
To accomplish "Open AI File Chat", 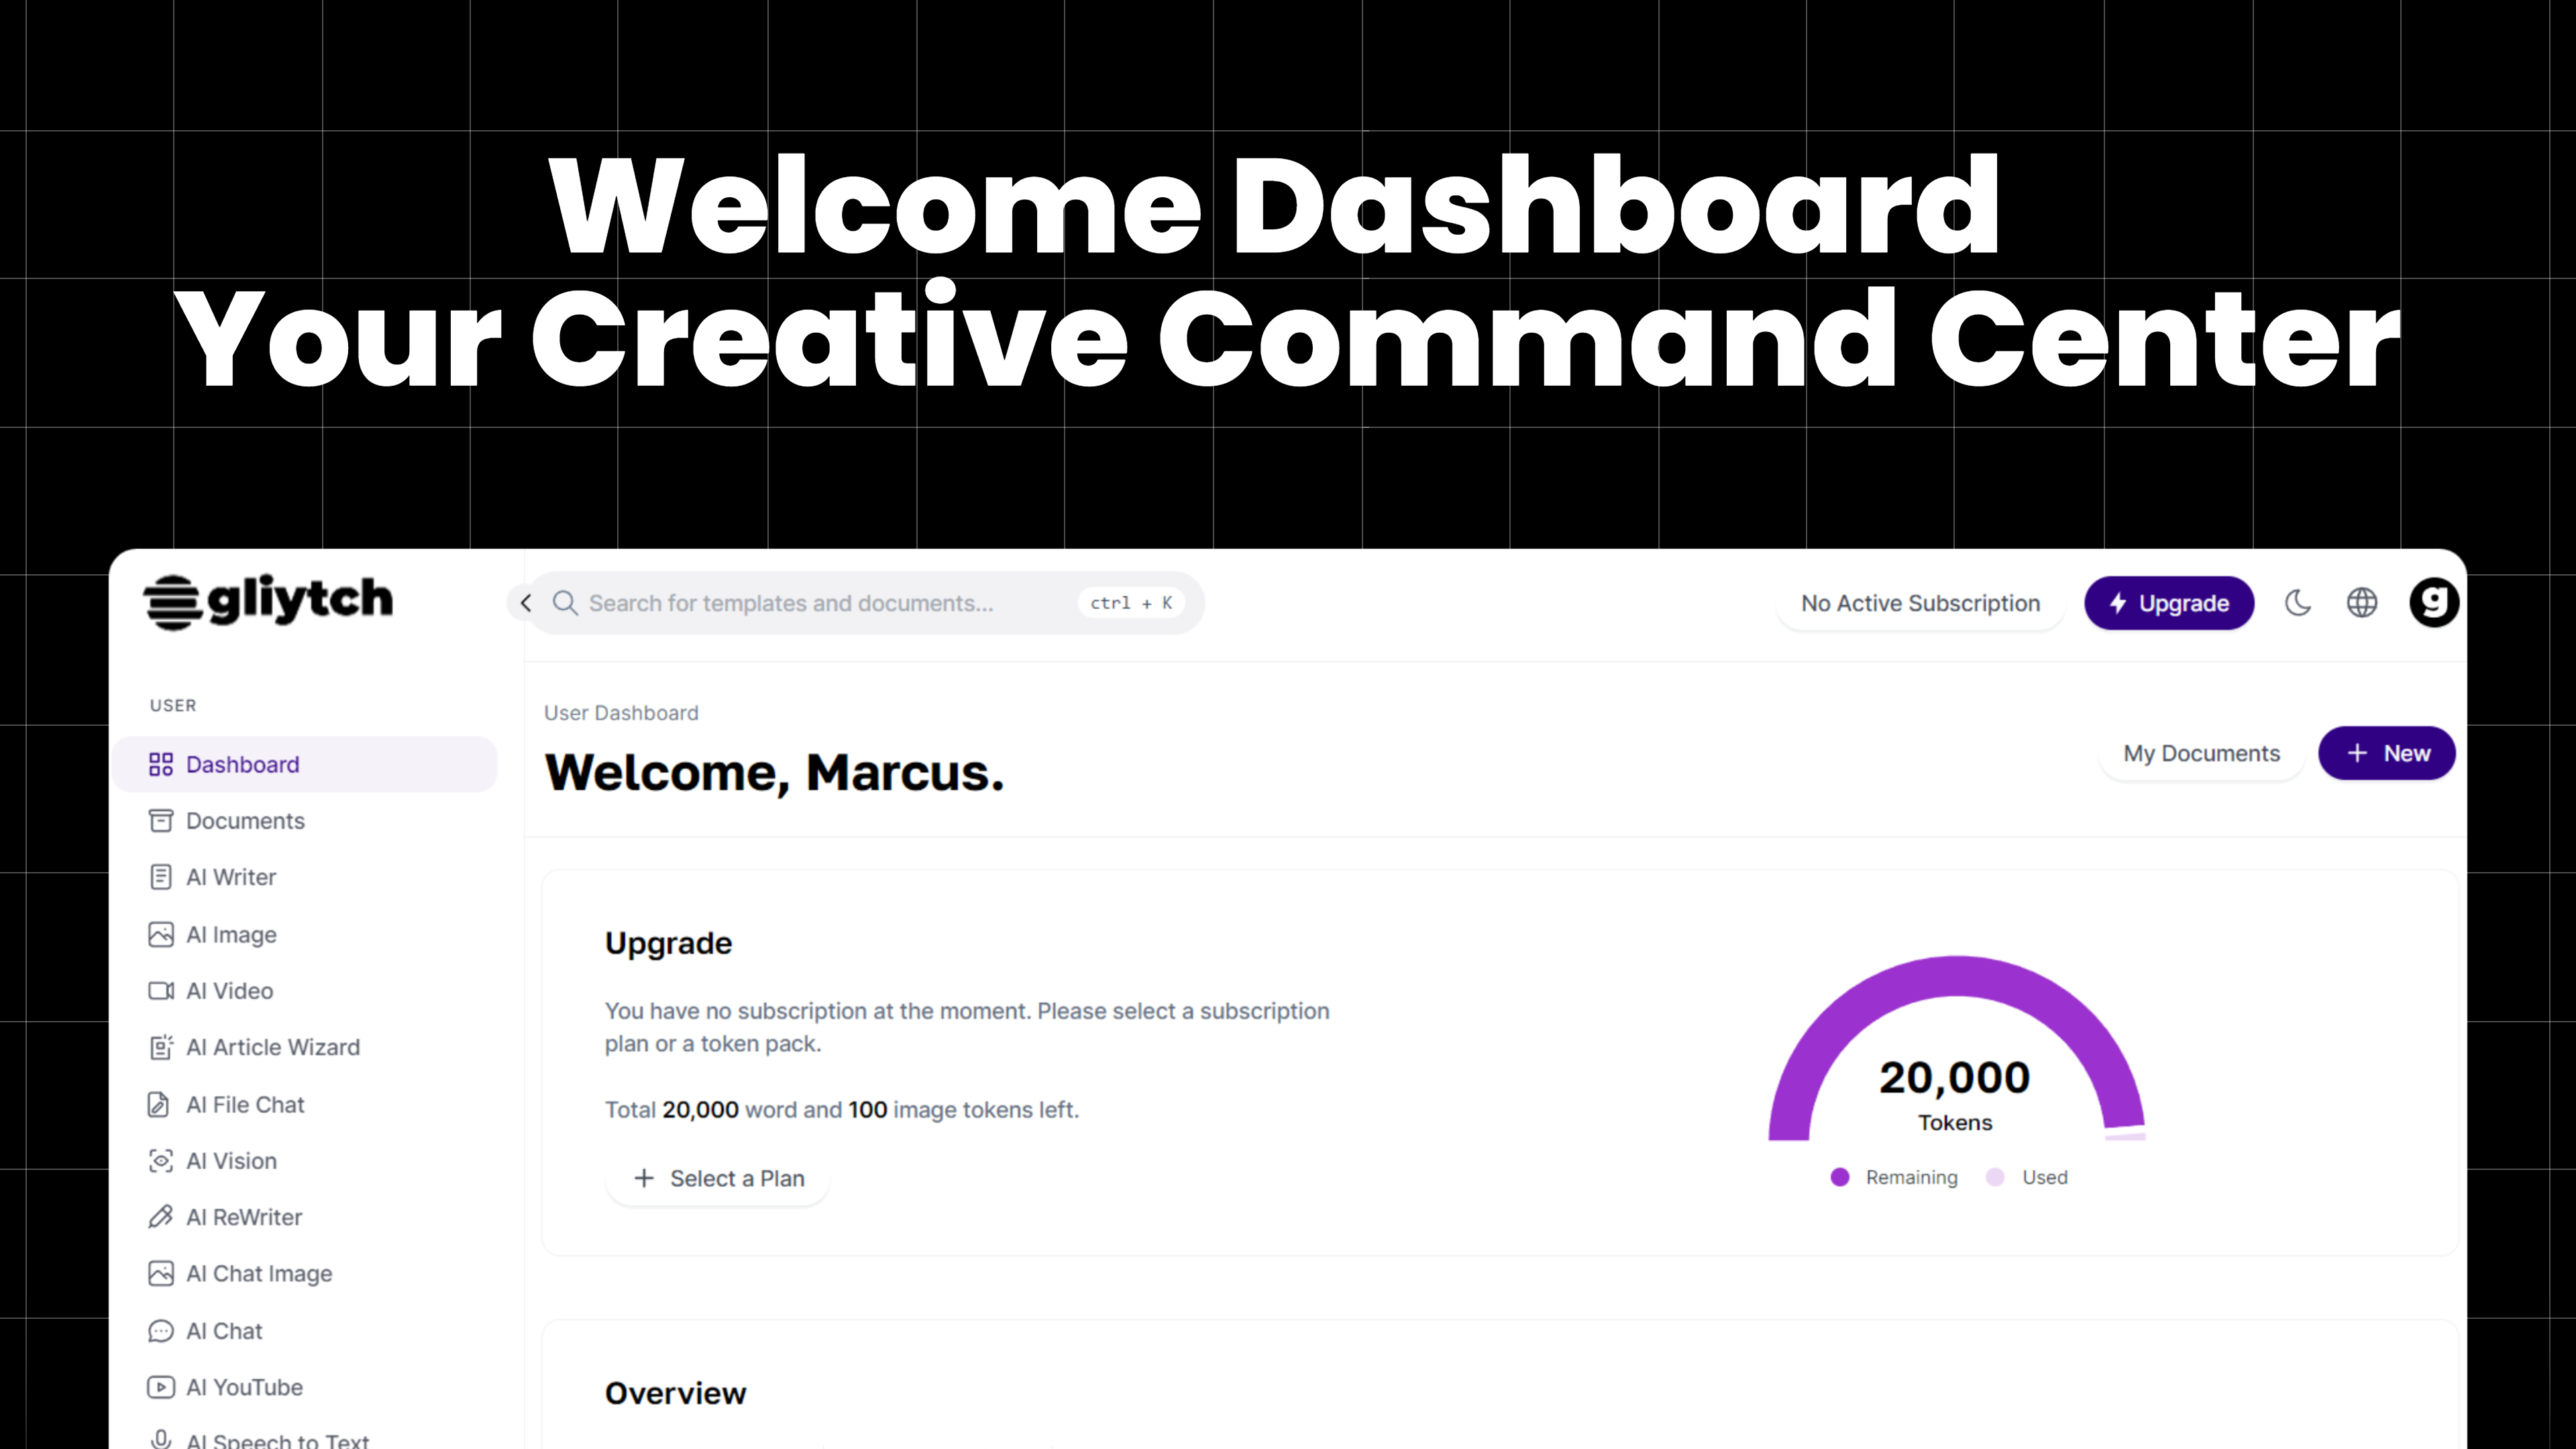I will [245, 1104].
